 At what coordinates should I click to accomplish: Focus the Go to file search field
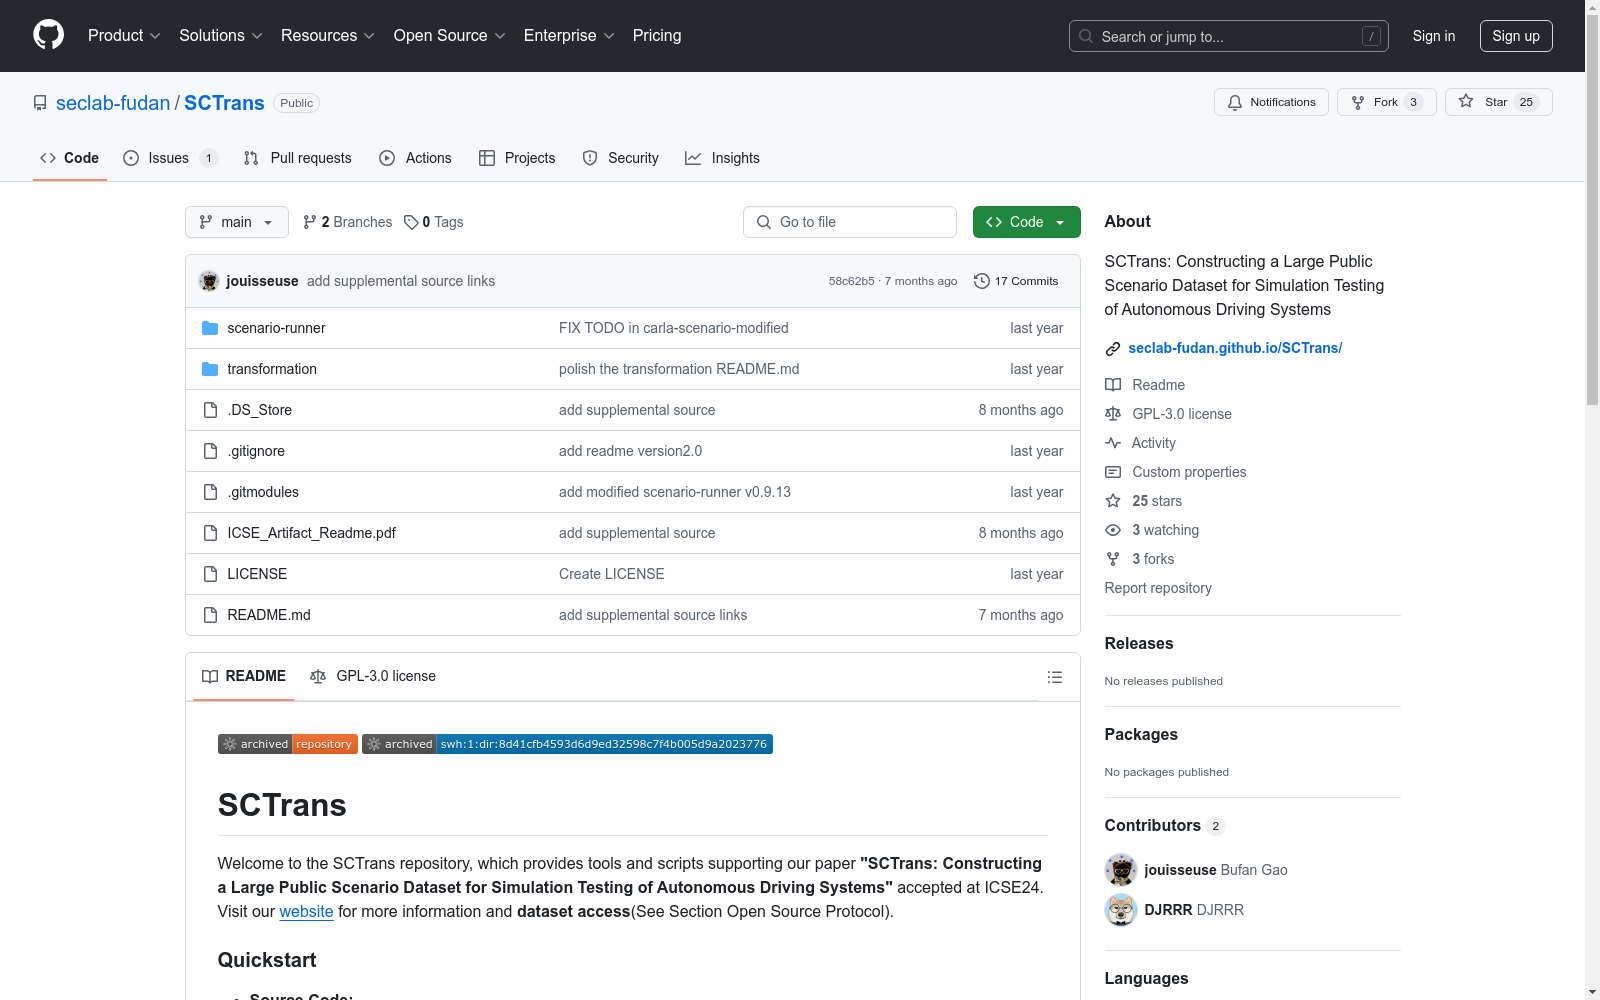point(850,222)
